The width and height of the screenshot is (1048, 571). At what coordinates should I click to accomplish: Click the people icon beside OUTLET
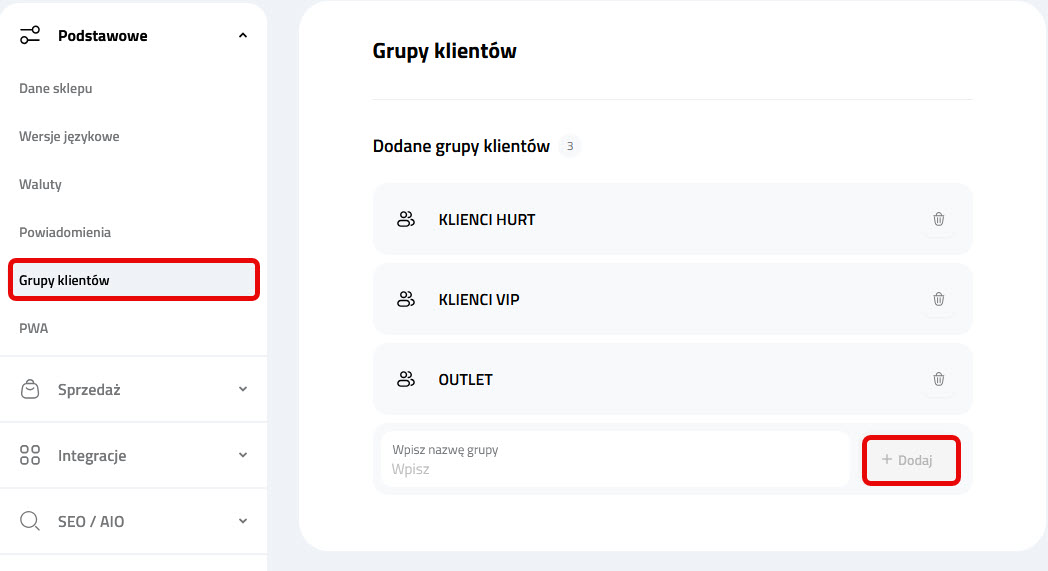(x=406, y=379)
